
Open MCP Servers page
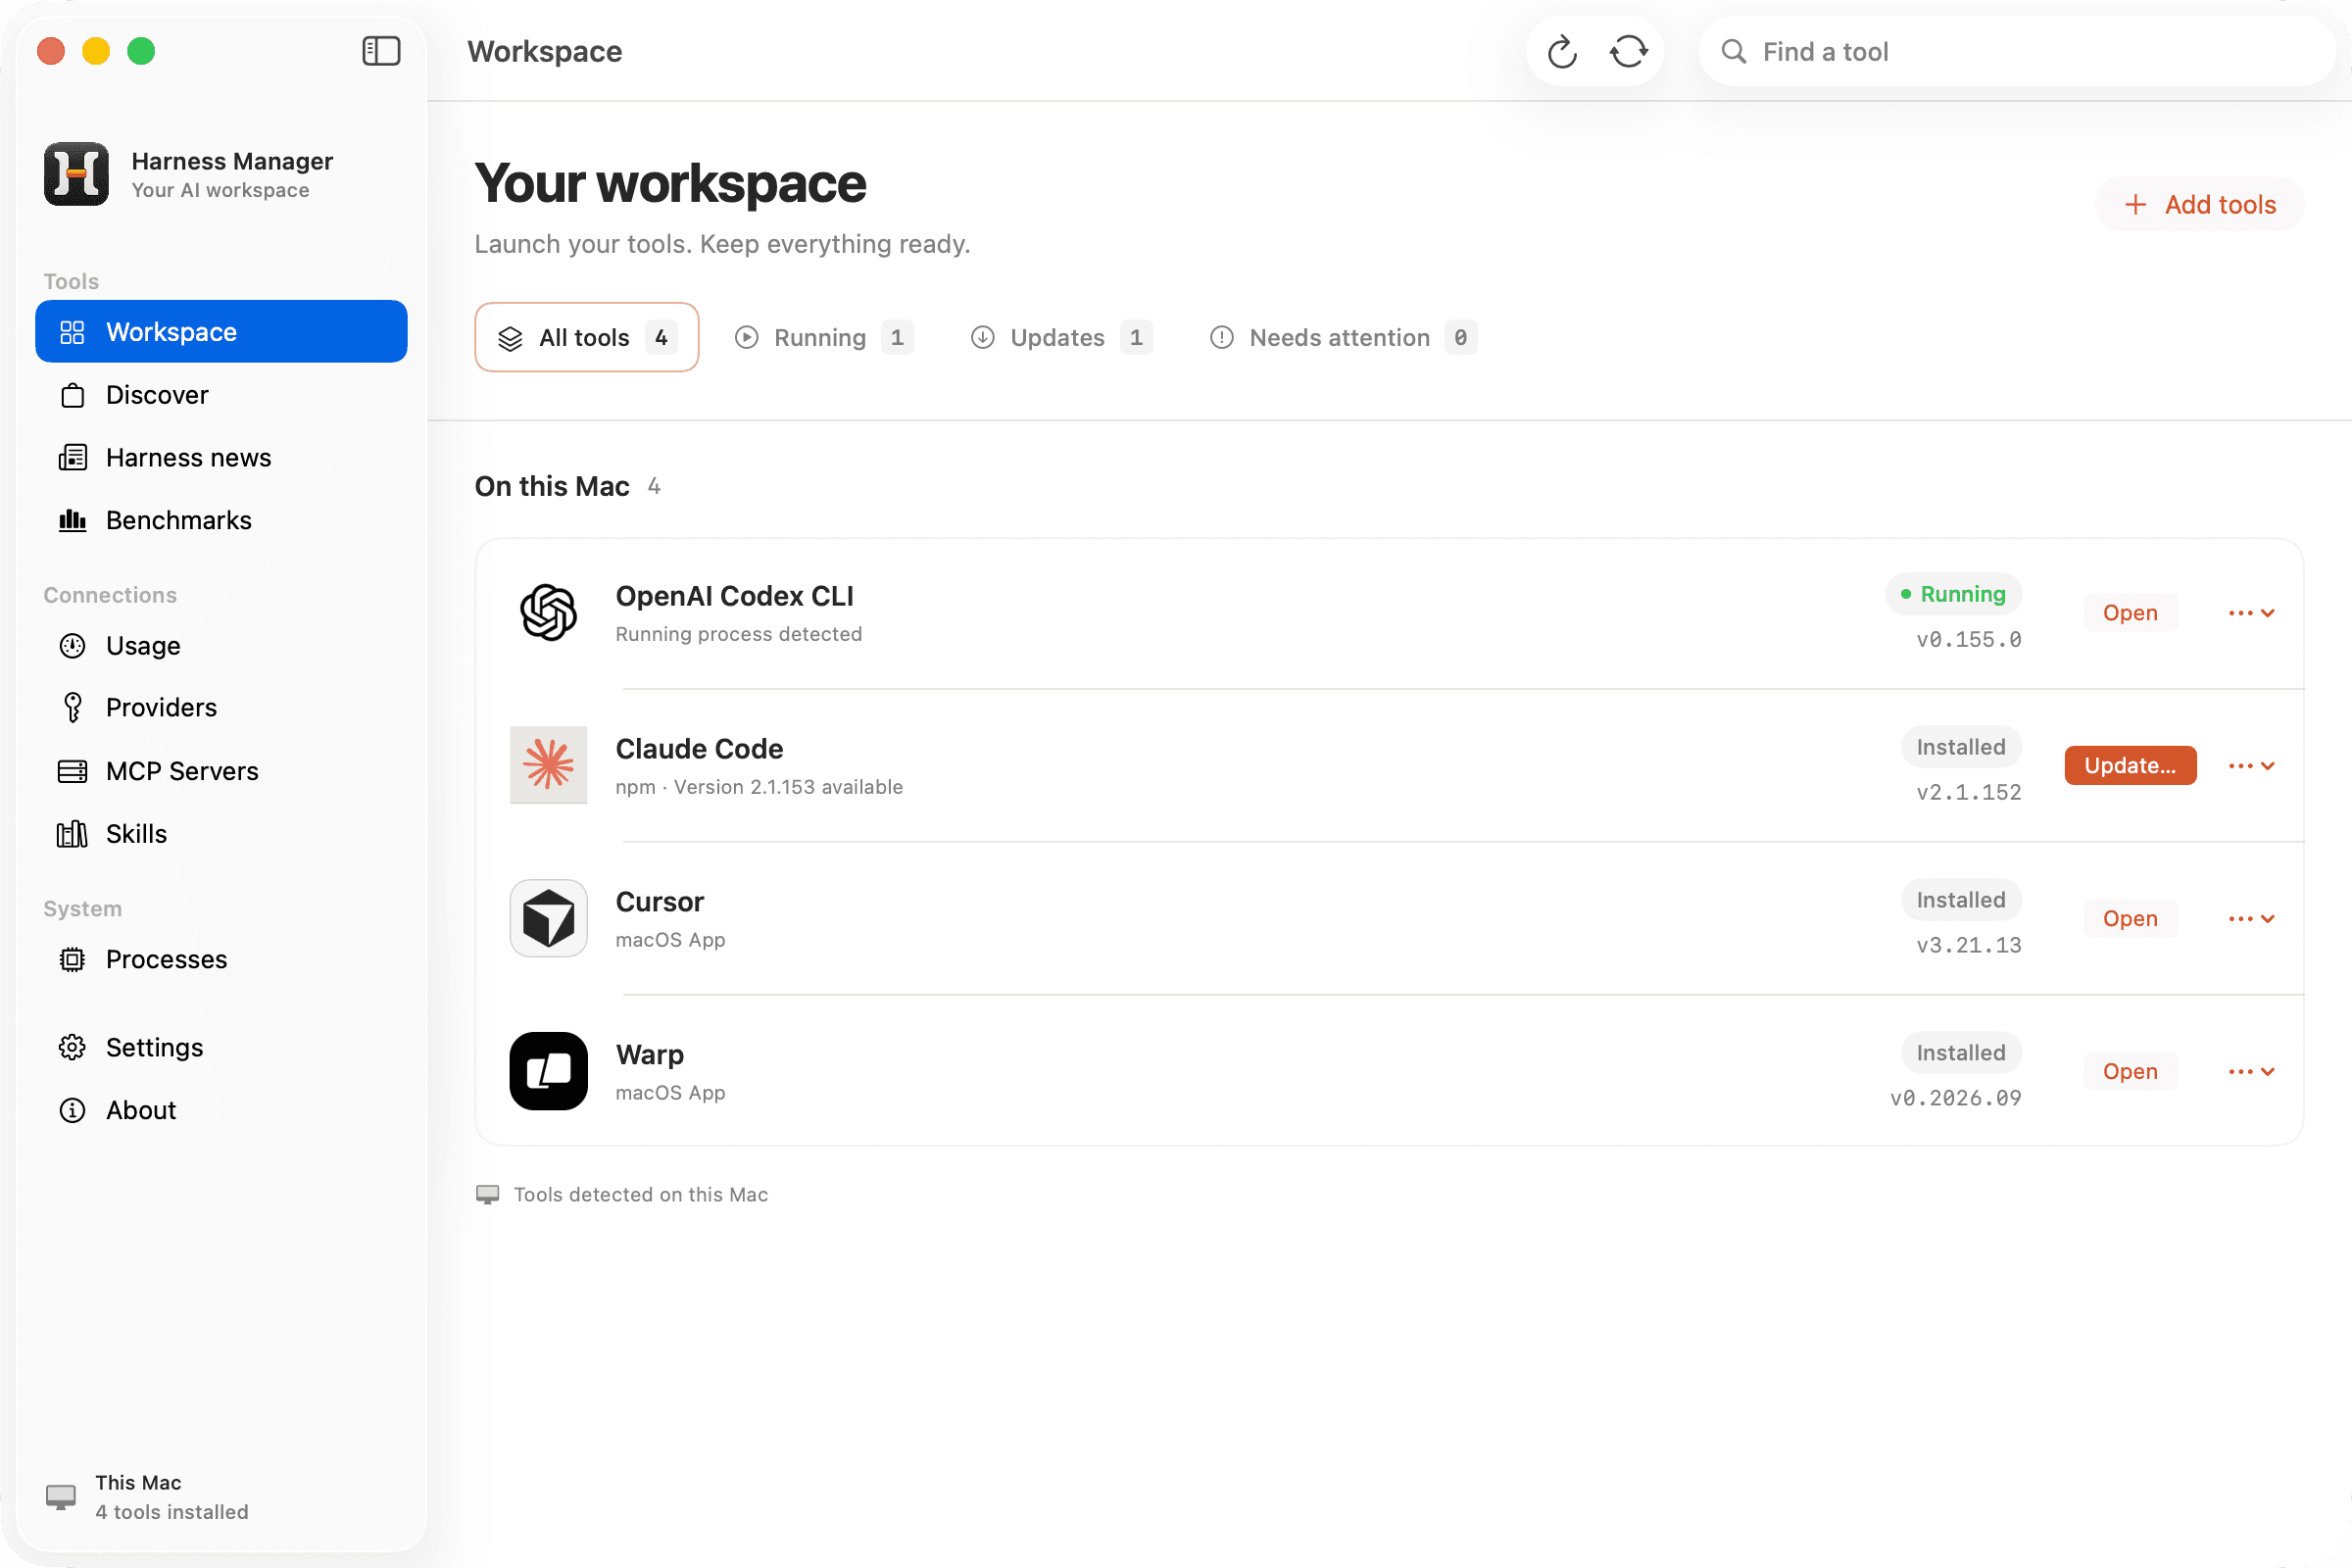(221, 771)
